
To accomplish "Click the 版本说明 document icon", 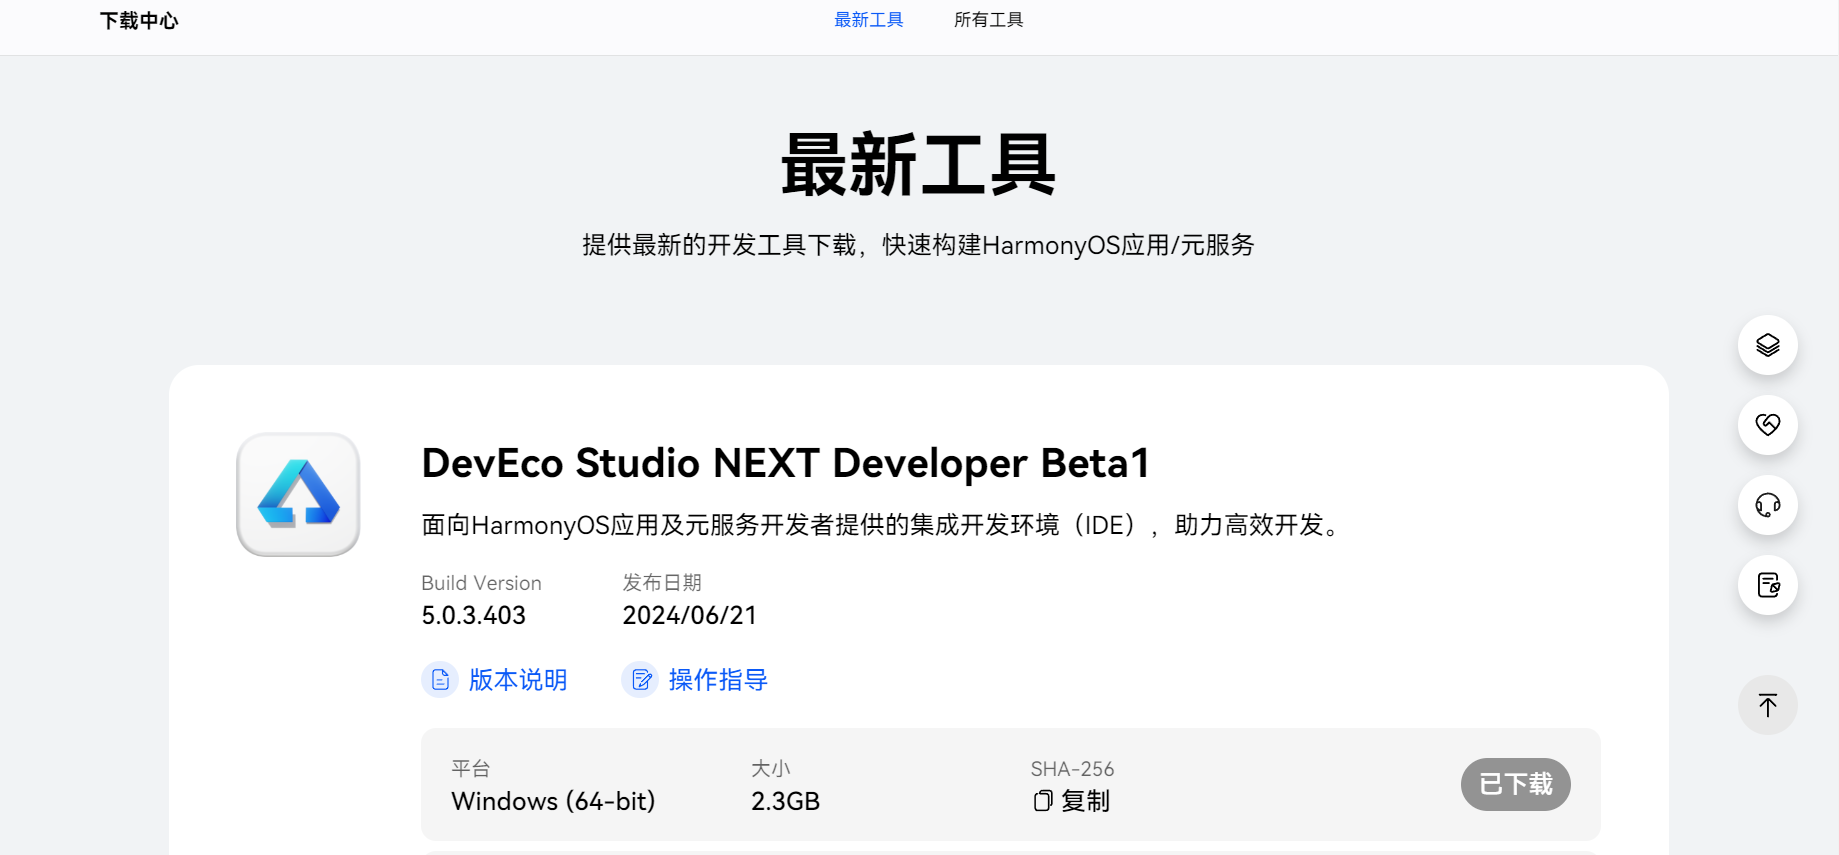I will [440, 680].
